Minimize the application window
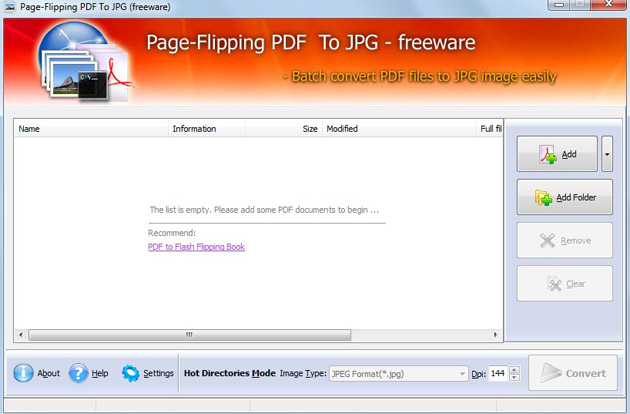 (x=559, y=5)
